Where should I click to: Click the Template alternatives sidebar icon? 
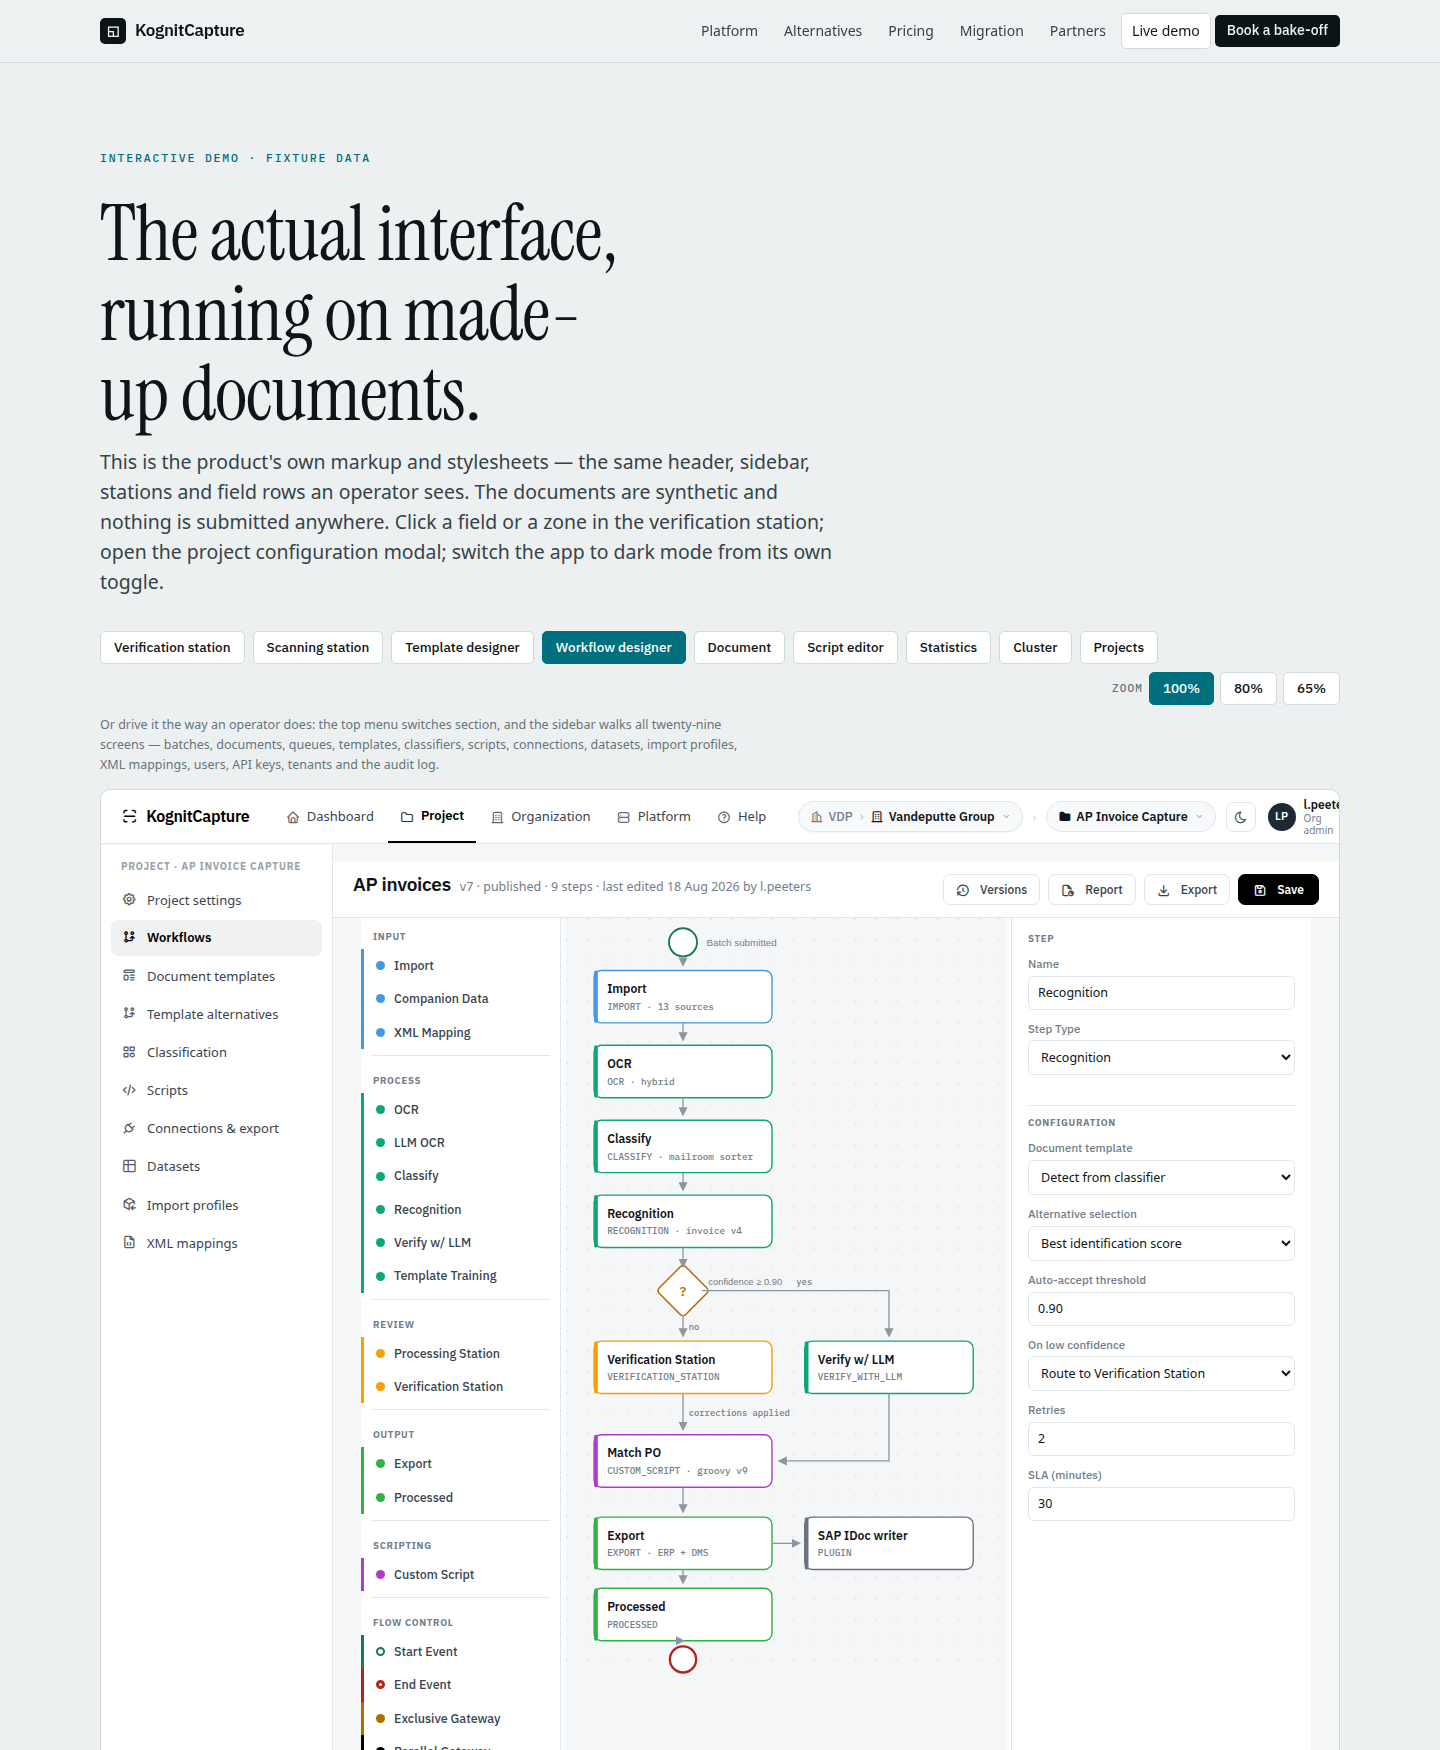[x=129, y=1014]
